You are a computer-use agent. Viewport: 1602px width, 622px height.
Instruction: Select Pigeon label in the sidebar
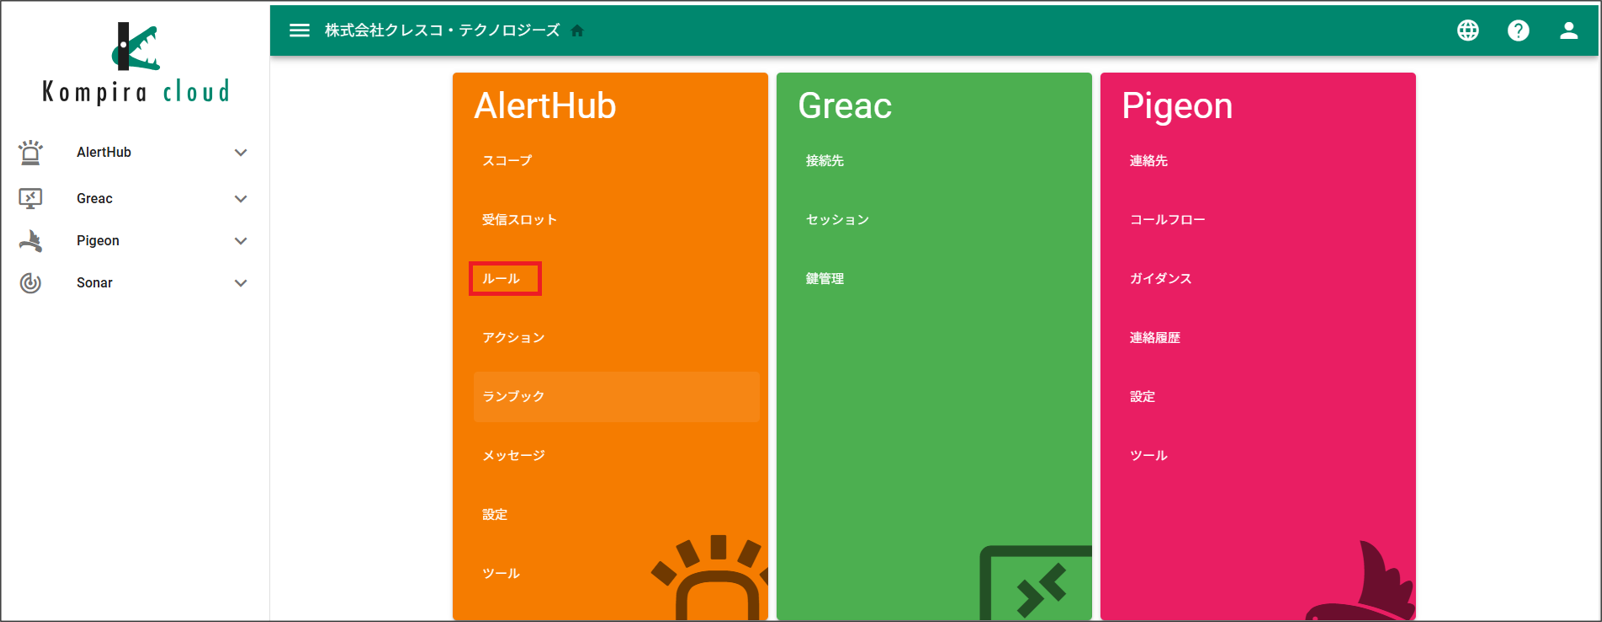98,240
